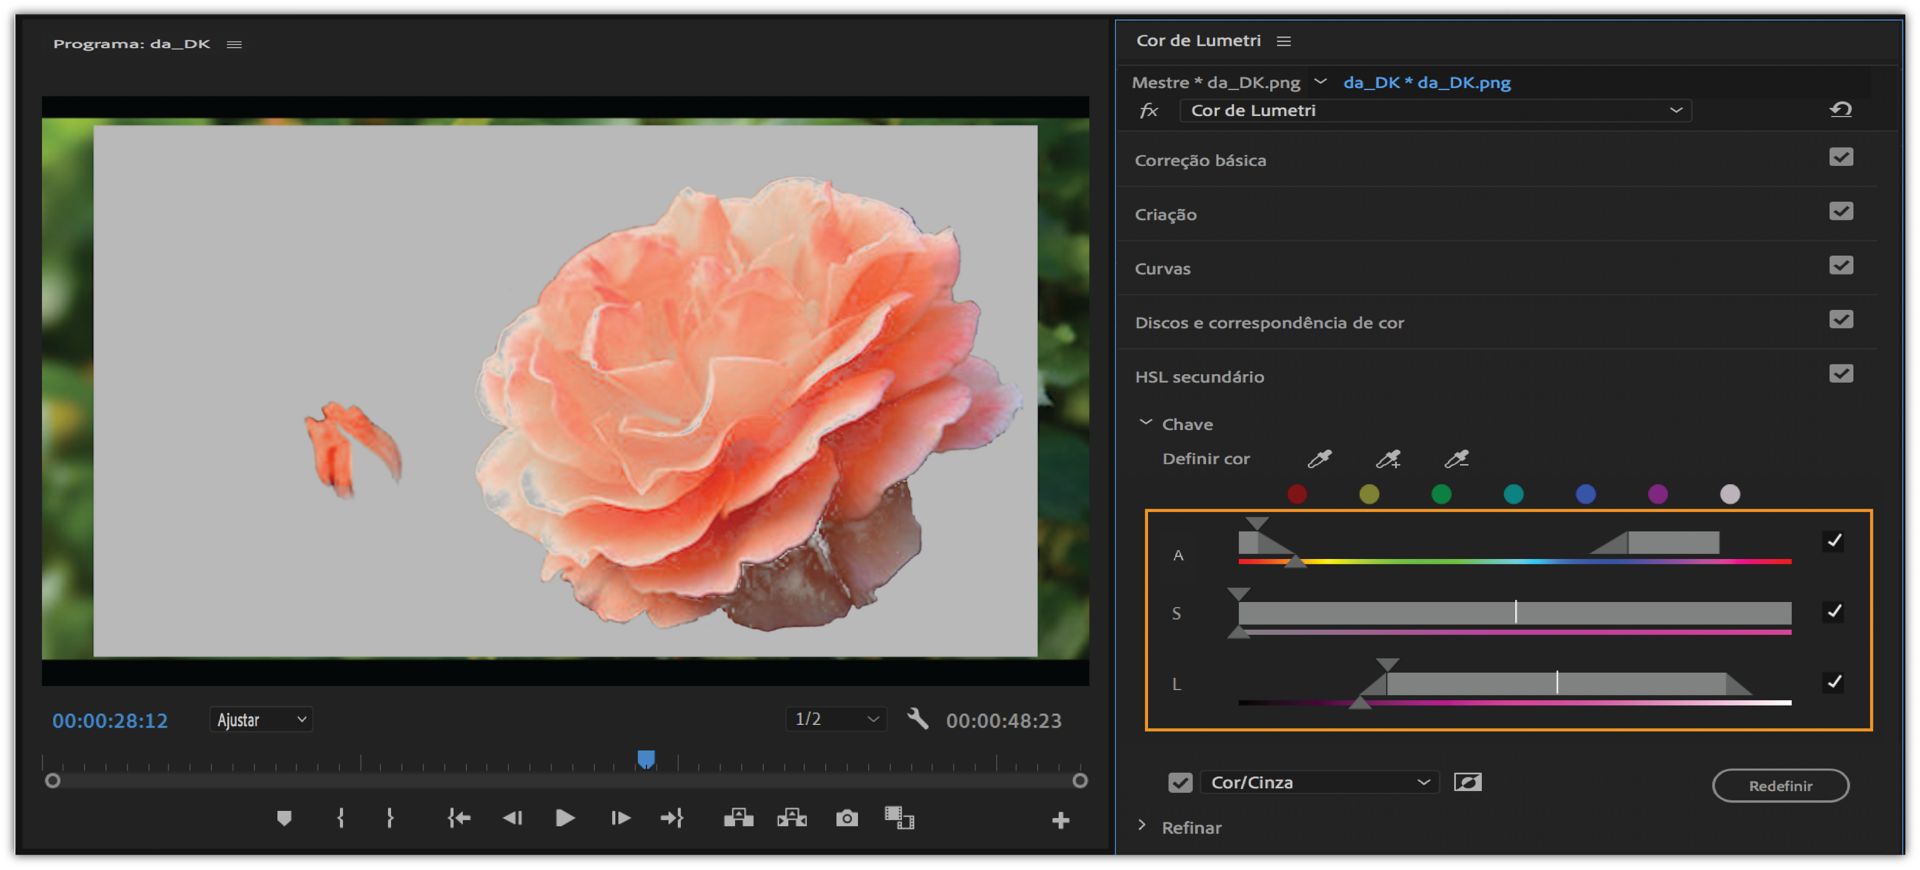
Task: Select the subtract color eyedropper tool
Action: (1457, 459)
